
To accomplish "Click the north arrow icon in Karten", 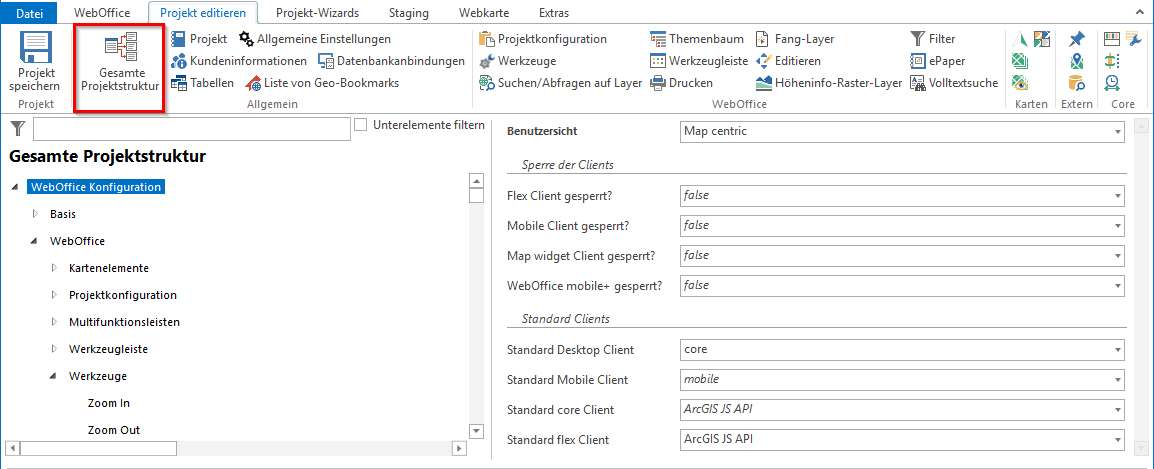I will pos(1020,39).
